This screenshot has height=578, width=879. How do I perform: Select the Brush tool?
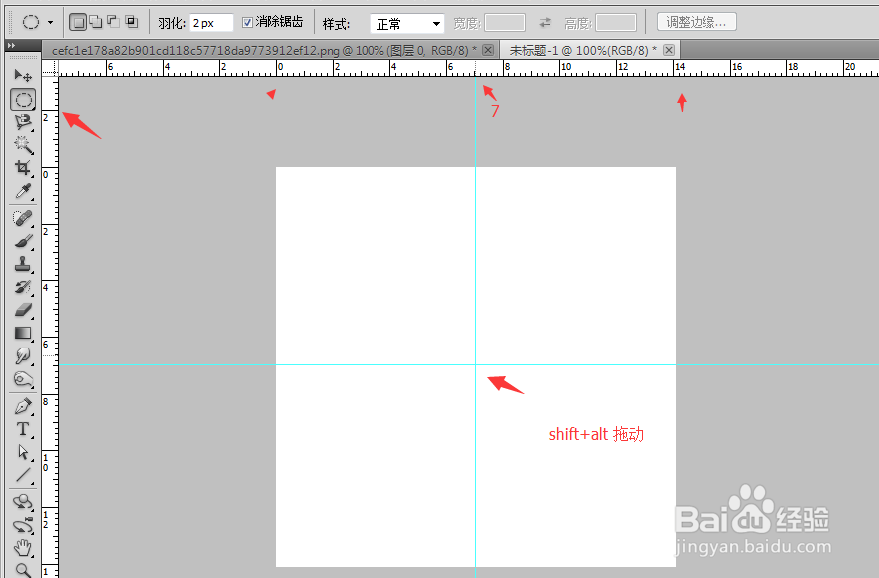pos(23,241)
